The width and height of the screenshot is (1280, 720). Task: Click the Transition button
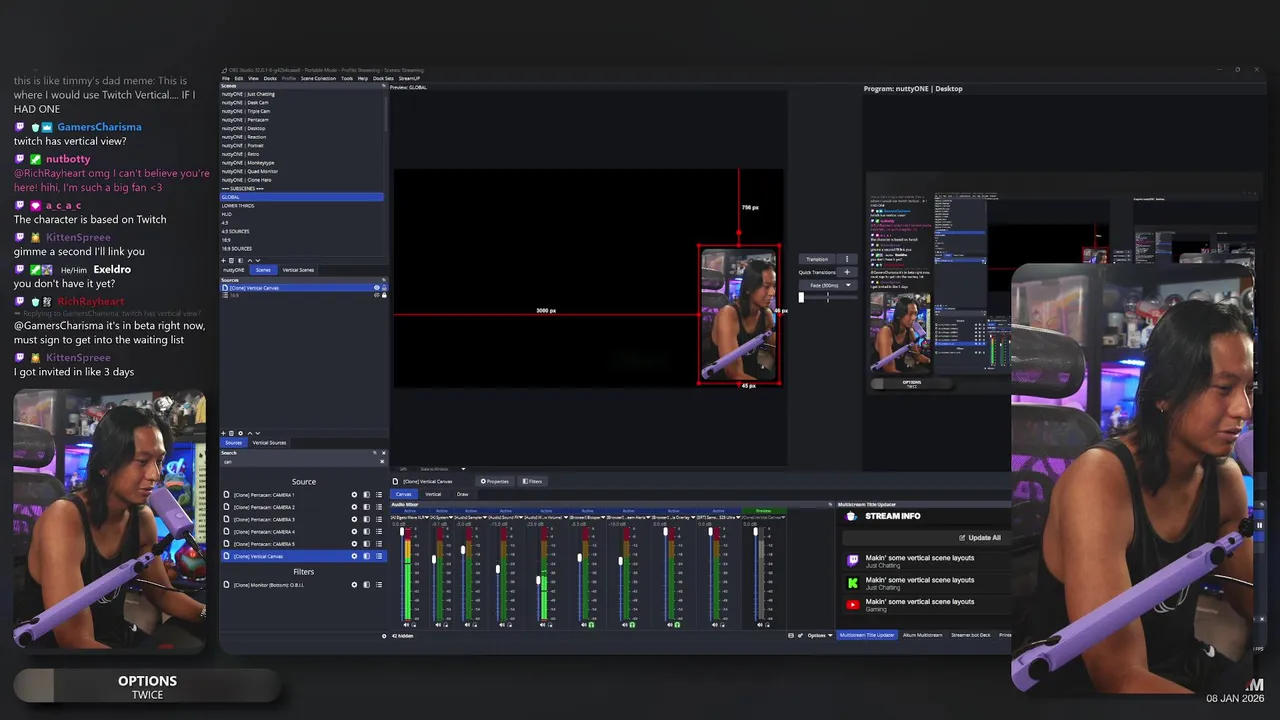[817, 259]
